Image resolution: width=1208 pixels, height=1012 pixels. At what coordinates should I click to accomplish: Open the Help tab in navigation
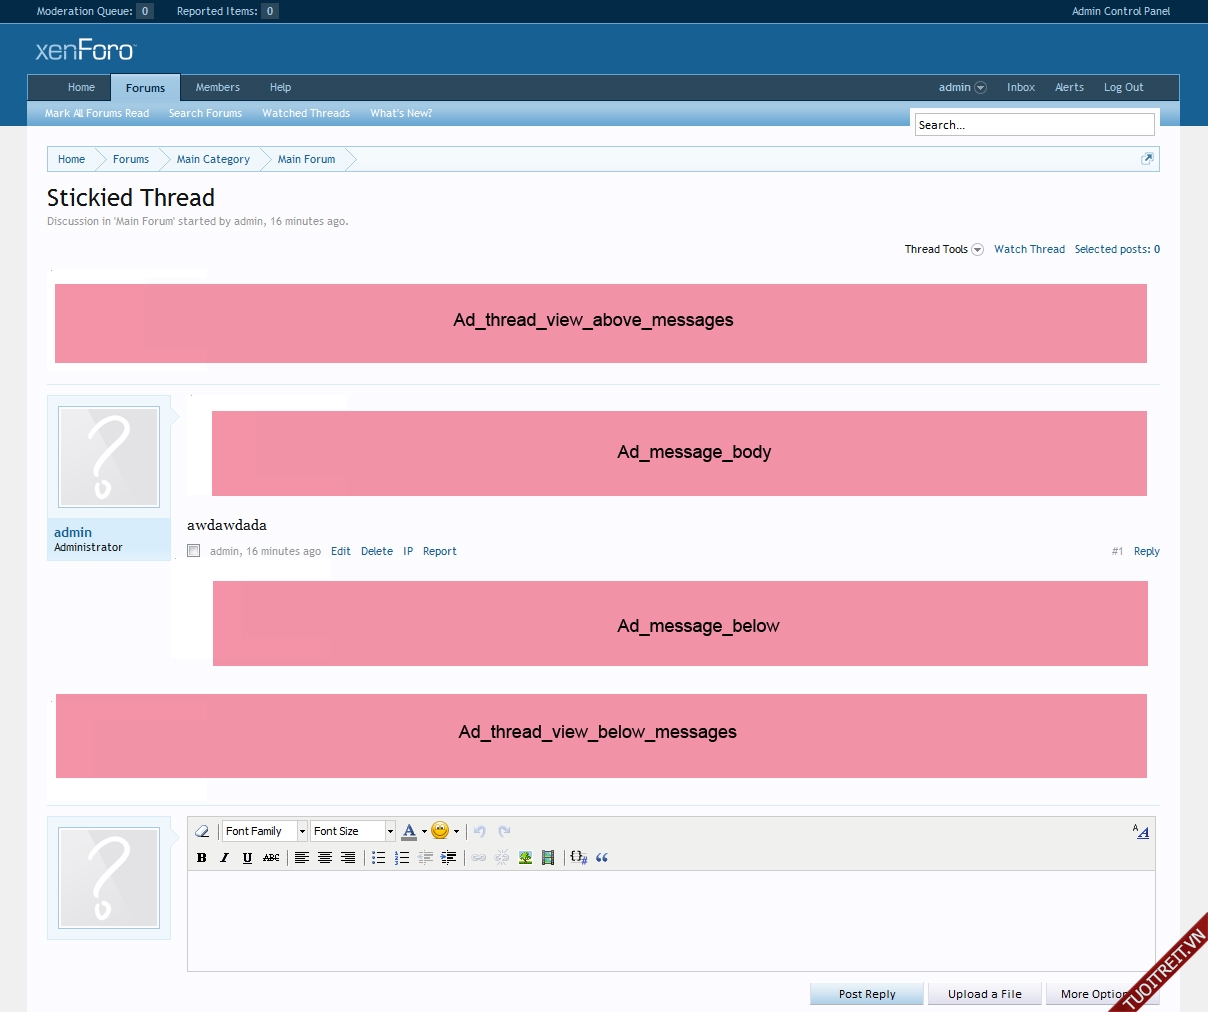(x=280, y=88)
